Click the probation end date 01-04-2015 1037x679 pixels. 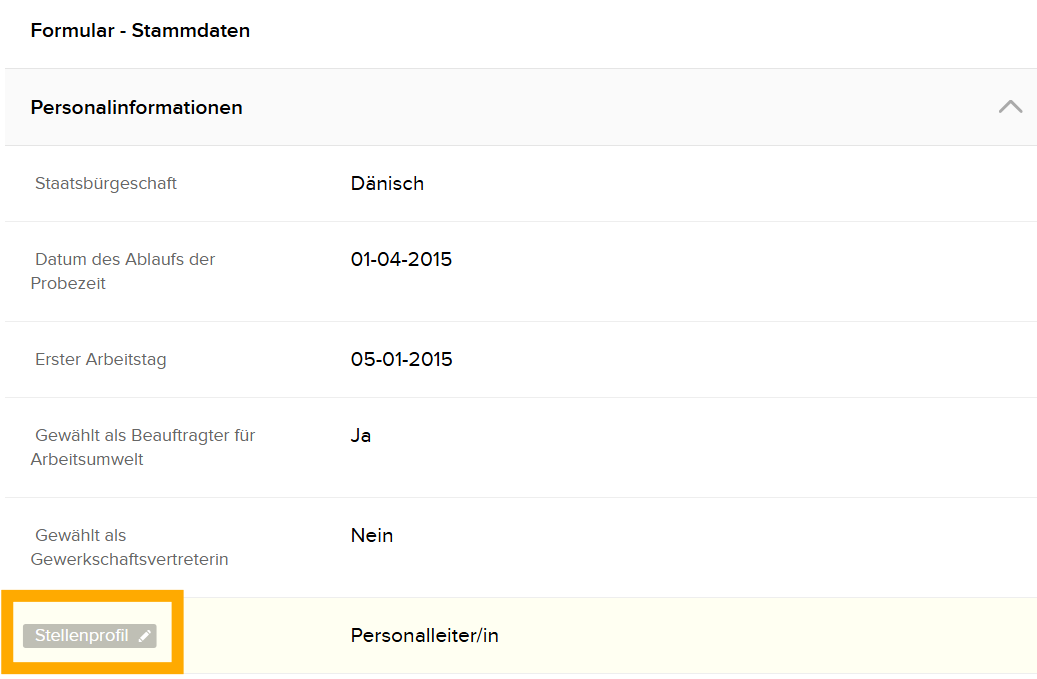[x=401, y=259]
